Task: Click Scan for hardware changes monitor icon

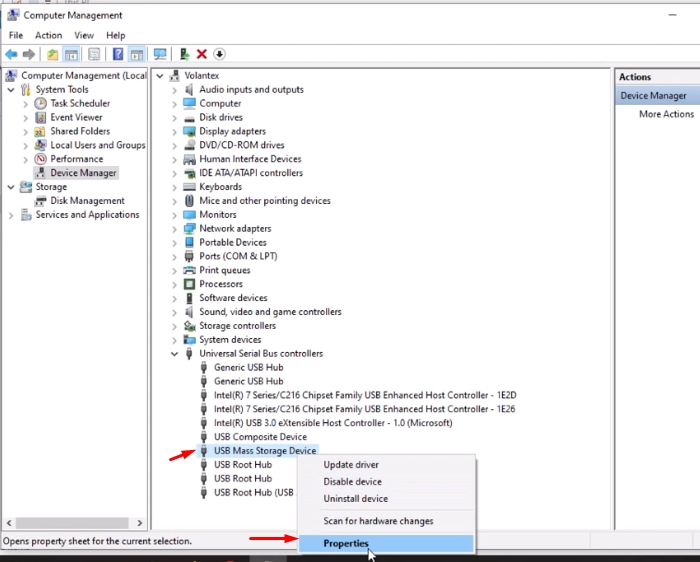Action: point(160,54)
